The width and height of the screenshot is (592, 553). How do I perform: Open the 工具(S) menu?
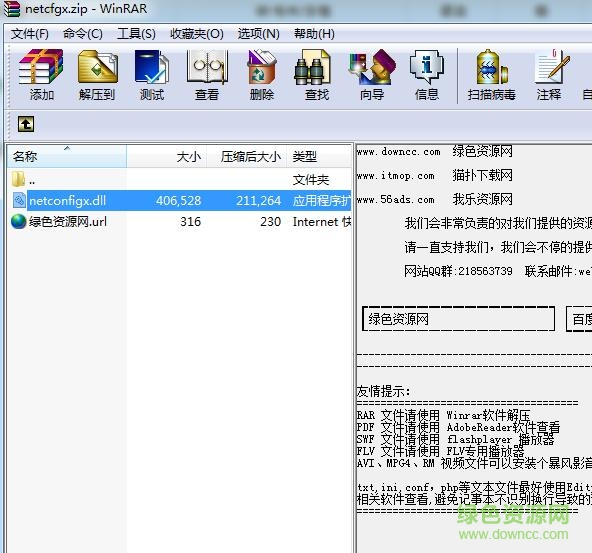pyautogui.click(x=136, y=34)
